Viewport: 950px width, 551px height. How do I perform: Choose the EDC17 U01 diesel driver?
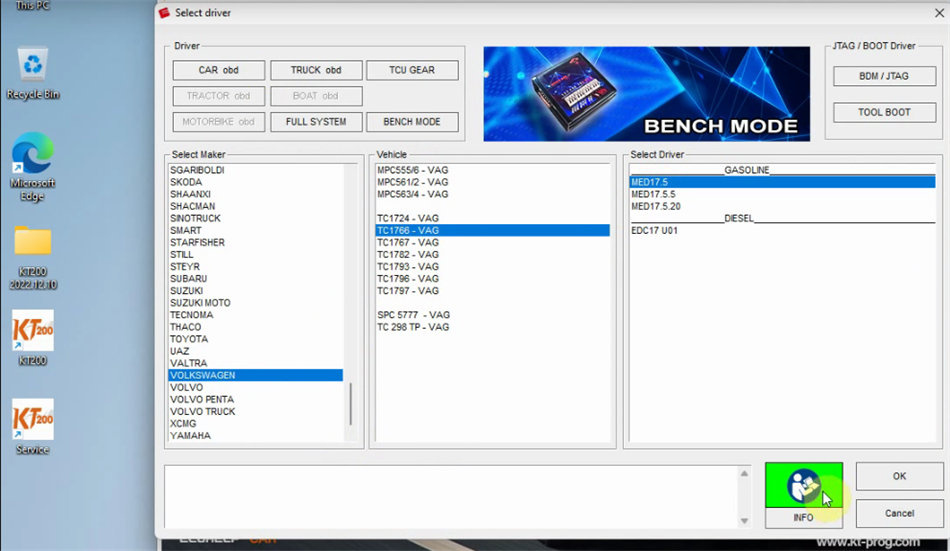coord(655,230)
